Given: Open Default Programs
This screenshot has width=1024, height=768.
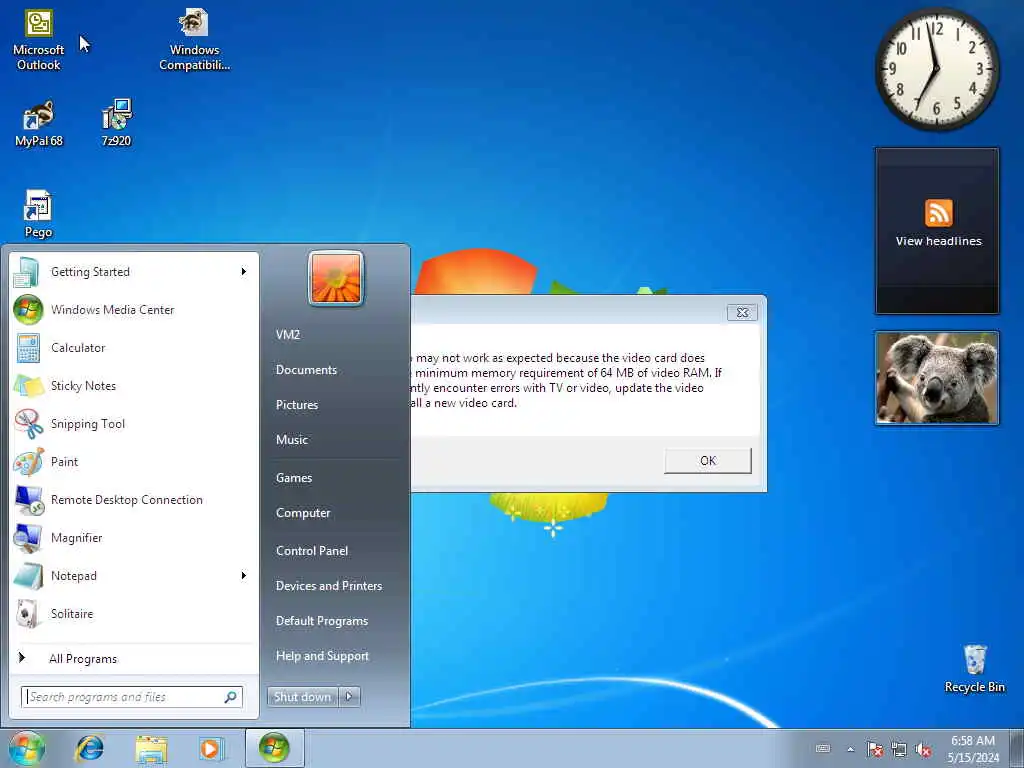Looking at the screenshot, I should (322, 621).
